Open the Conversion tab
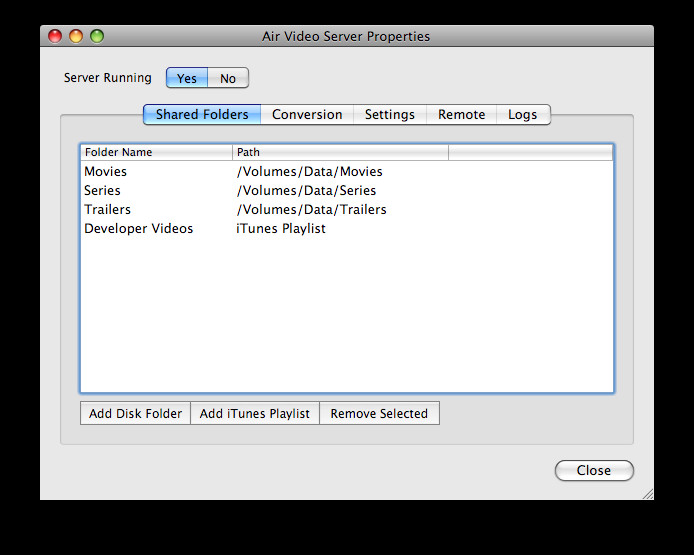Image resolution: width=694 pixels, height=555 pixels. [x=307, y=115]
